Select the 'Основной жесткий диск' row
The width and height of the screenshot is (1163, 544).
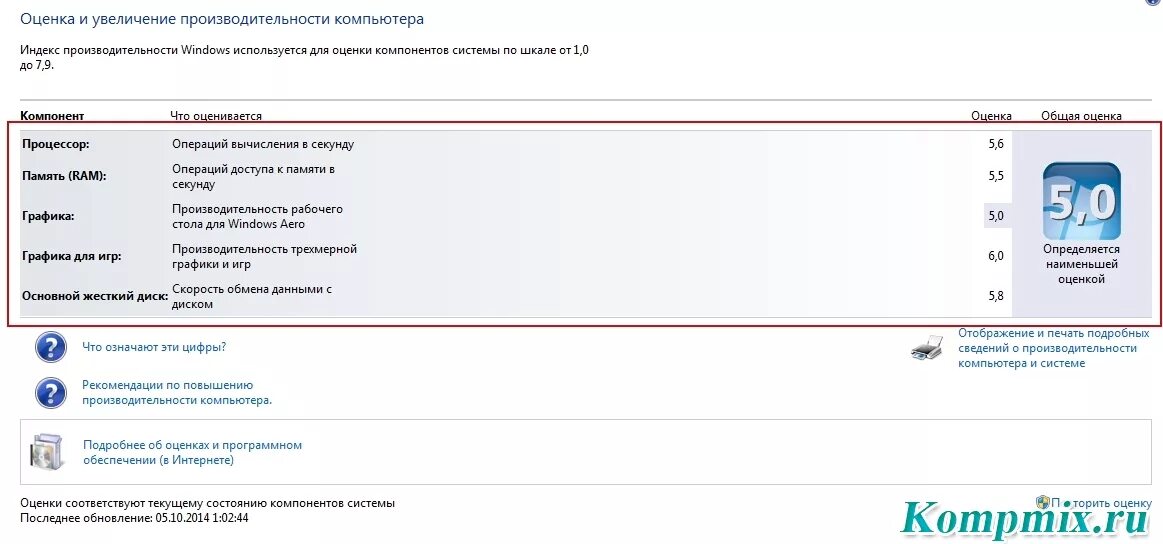tap(516, 296)
